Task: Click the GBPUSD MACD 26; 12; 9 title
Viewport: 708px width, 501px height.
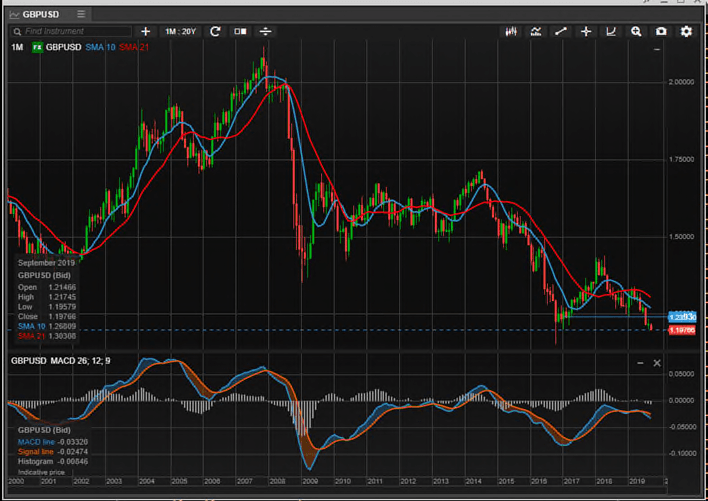Action: tap(61, 361)
